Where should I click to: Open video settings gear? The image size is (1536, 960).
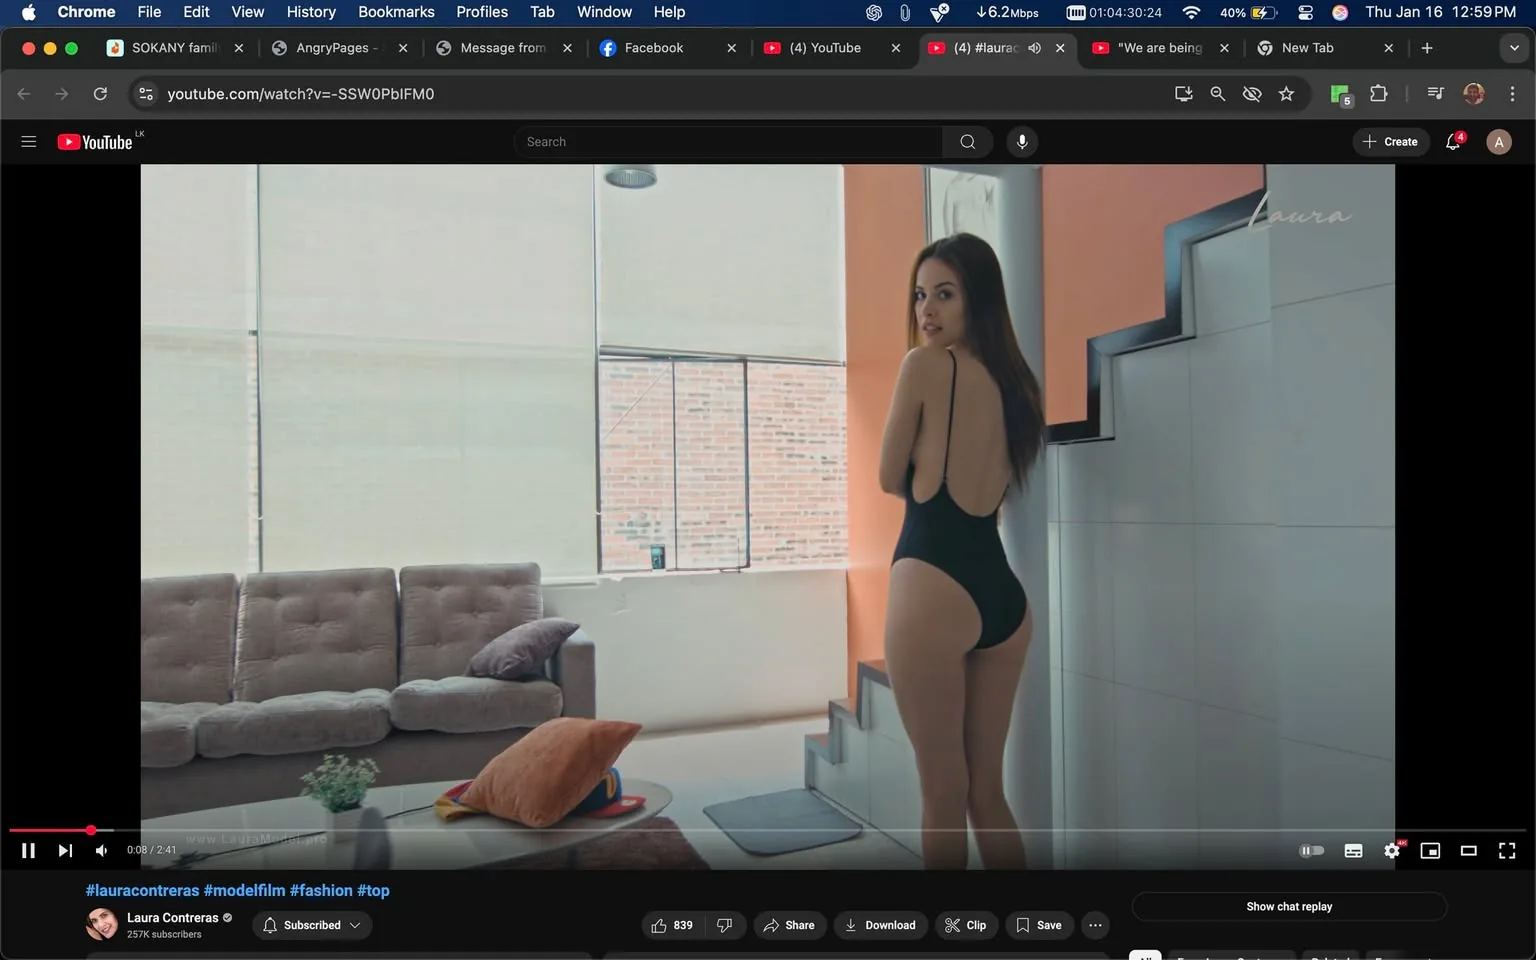[x=1391, y=851]
